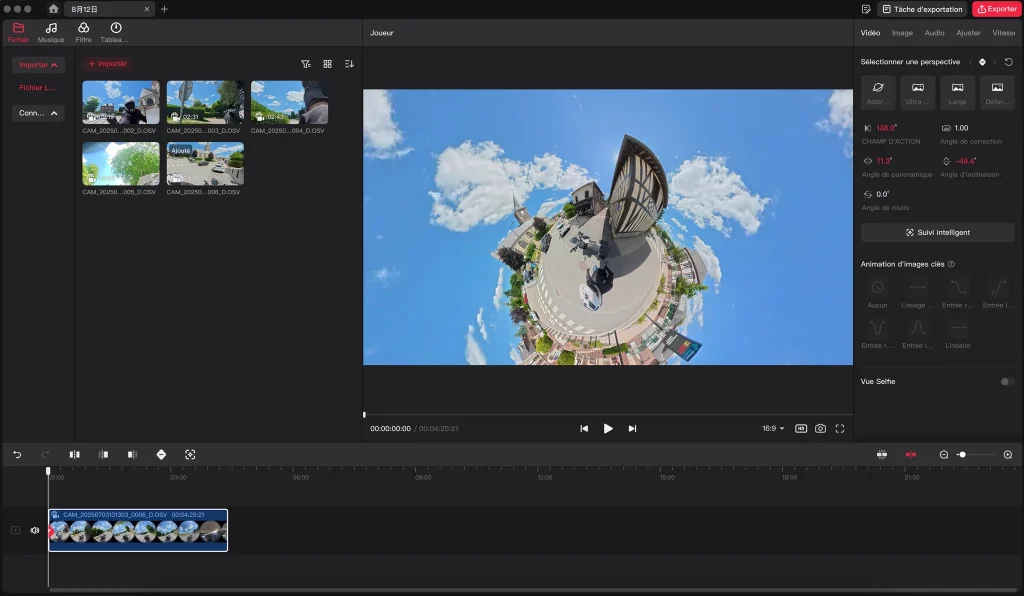Click the red Exporter button
Image resolution: width=1024 pixels, height=596 pixels.
pos(996,9)
